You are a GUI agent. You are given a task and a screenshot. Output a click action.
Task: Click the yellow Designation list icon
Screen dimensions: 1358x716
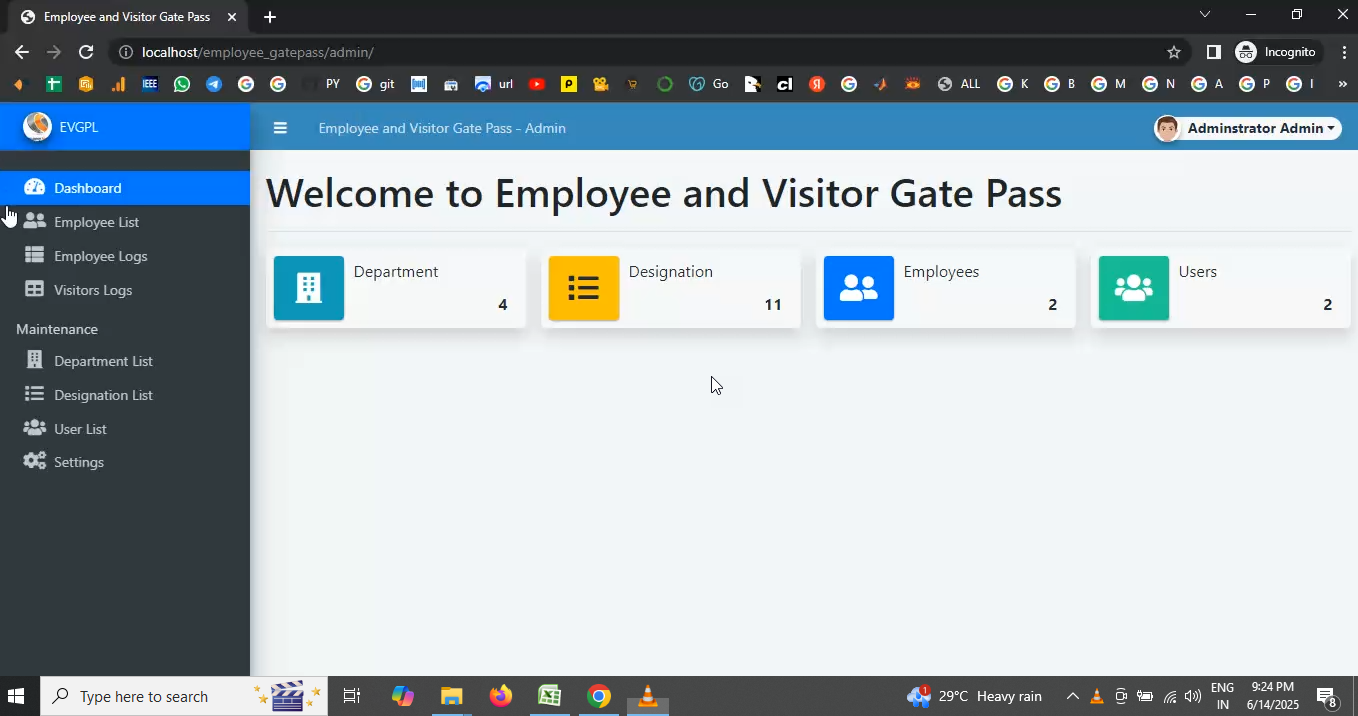click(x=584, y=288)
